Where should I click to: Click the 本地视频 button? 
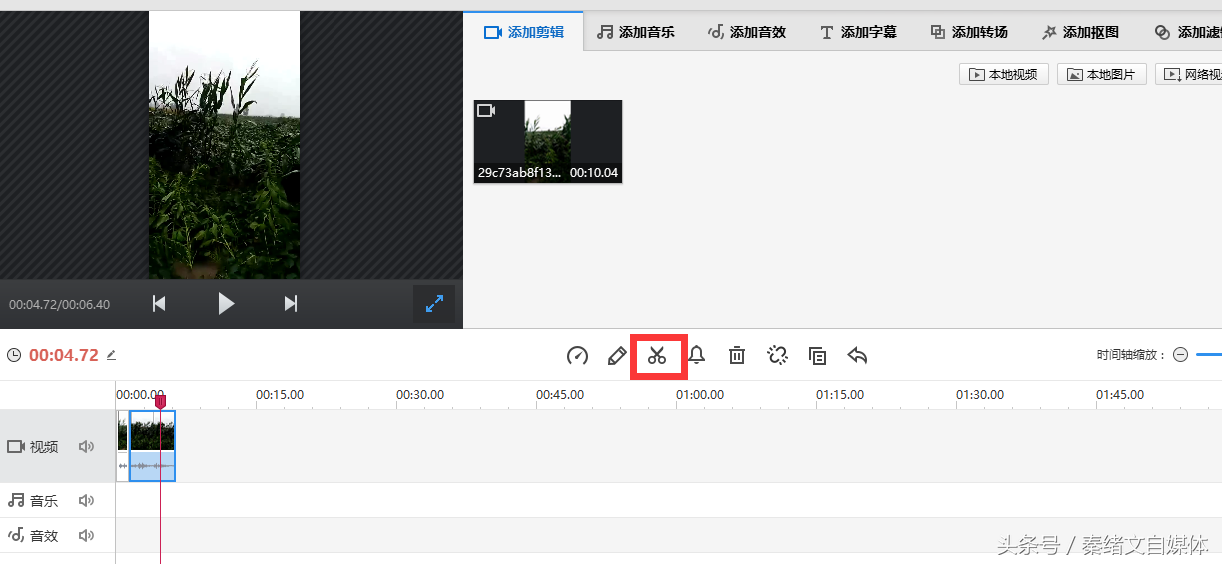1004,74
